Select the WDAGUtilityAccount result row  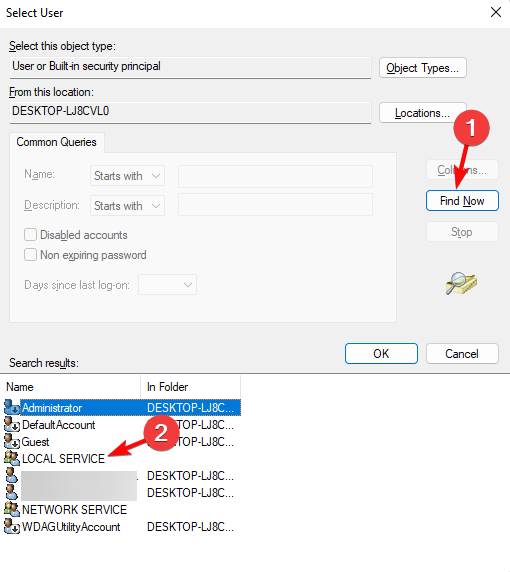(122, 527)
